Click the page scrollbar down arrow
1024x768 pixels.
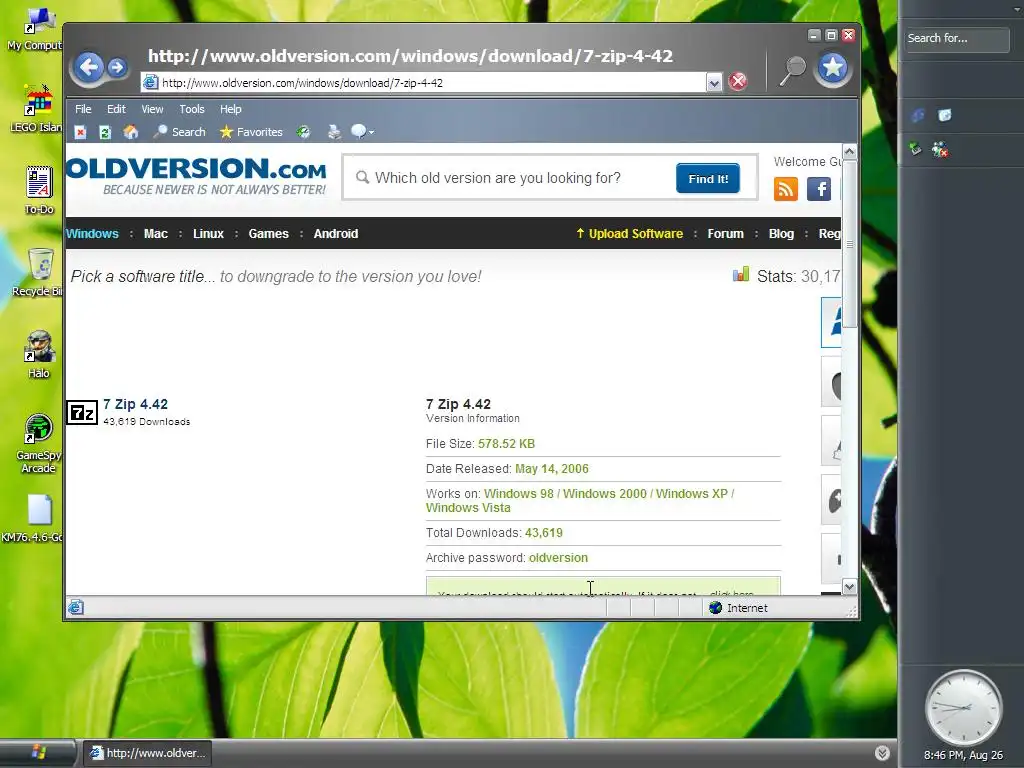(x=849, y=586)
